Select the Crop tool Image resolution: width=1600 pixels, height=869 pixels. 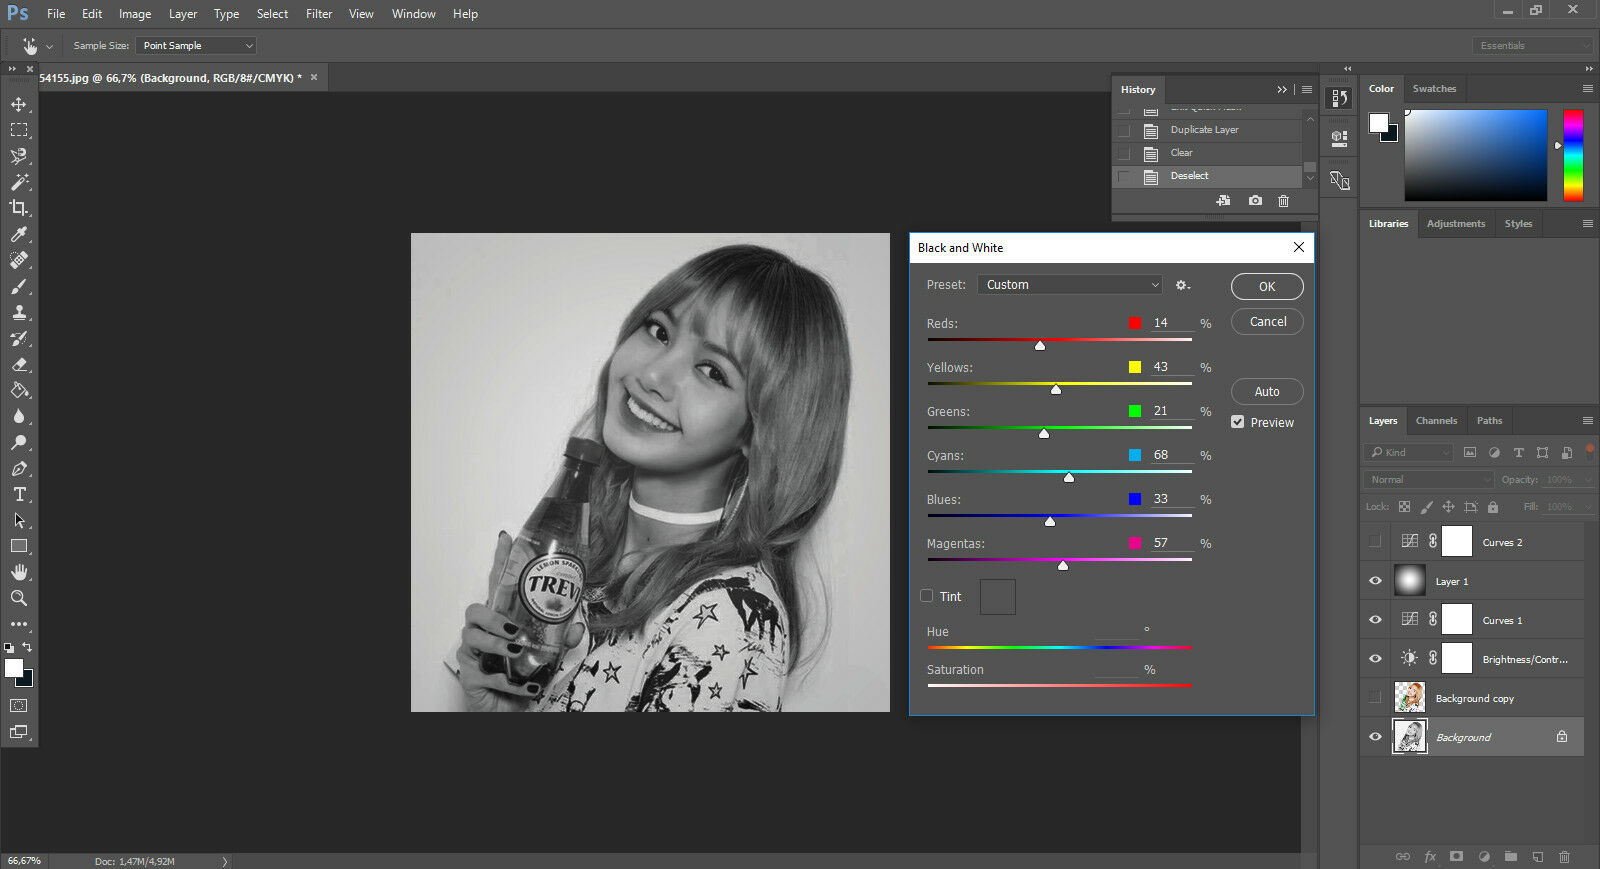[x=19, y=208]
